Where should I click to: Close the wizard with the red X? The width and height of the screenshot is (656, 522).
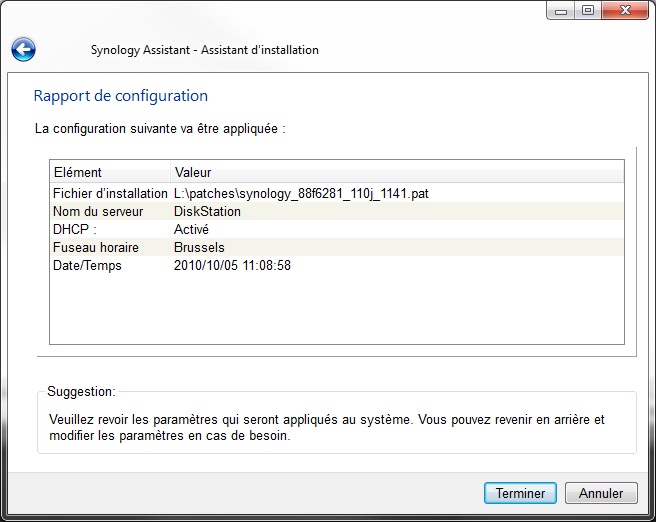point(625,11)
